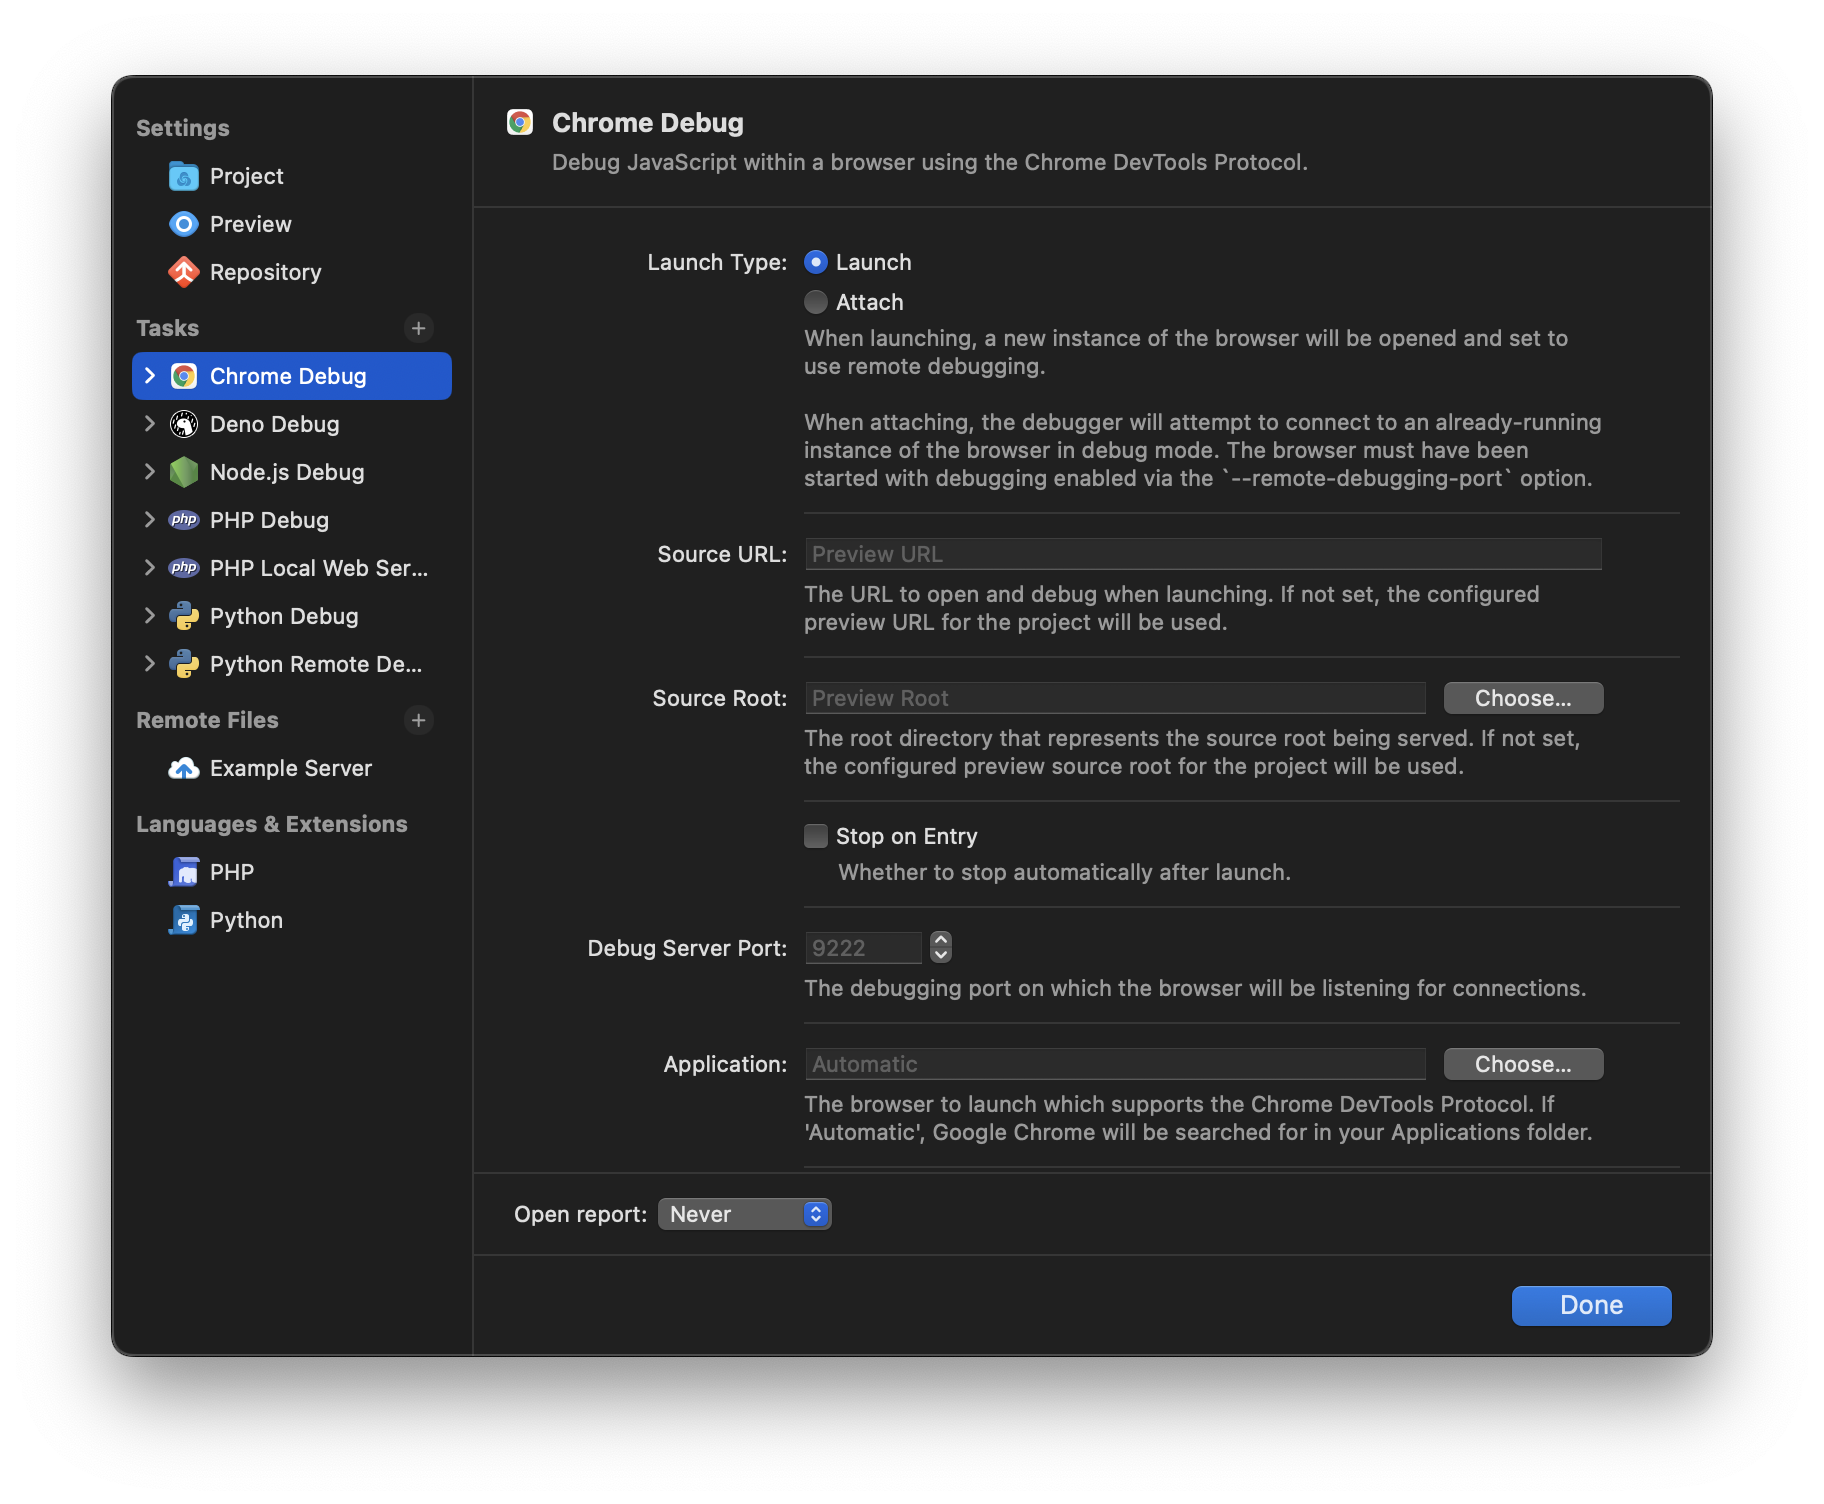Select the Deno Debug task icon
Image resolution: width=1824 pixels, height=1504 pixels.
pyautogui.click(x=184, y=425)
